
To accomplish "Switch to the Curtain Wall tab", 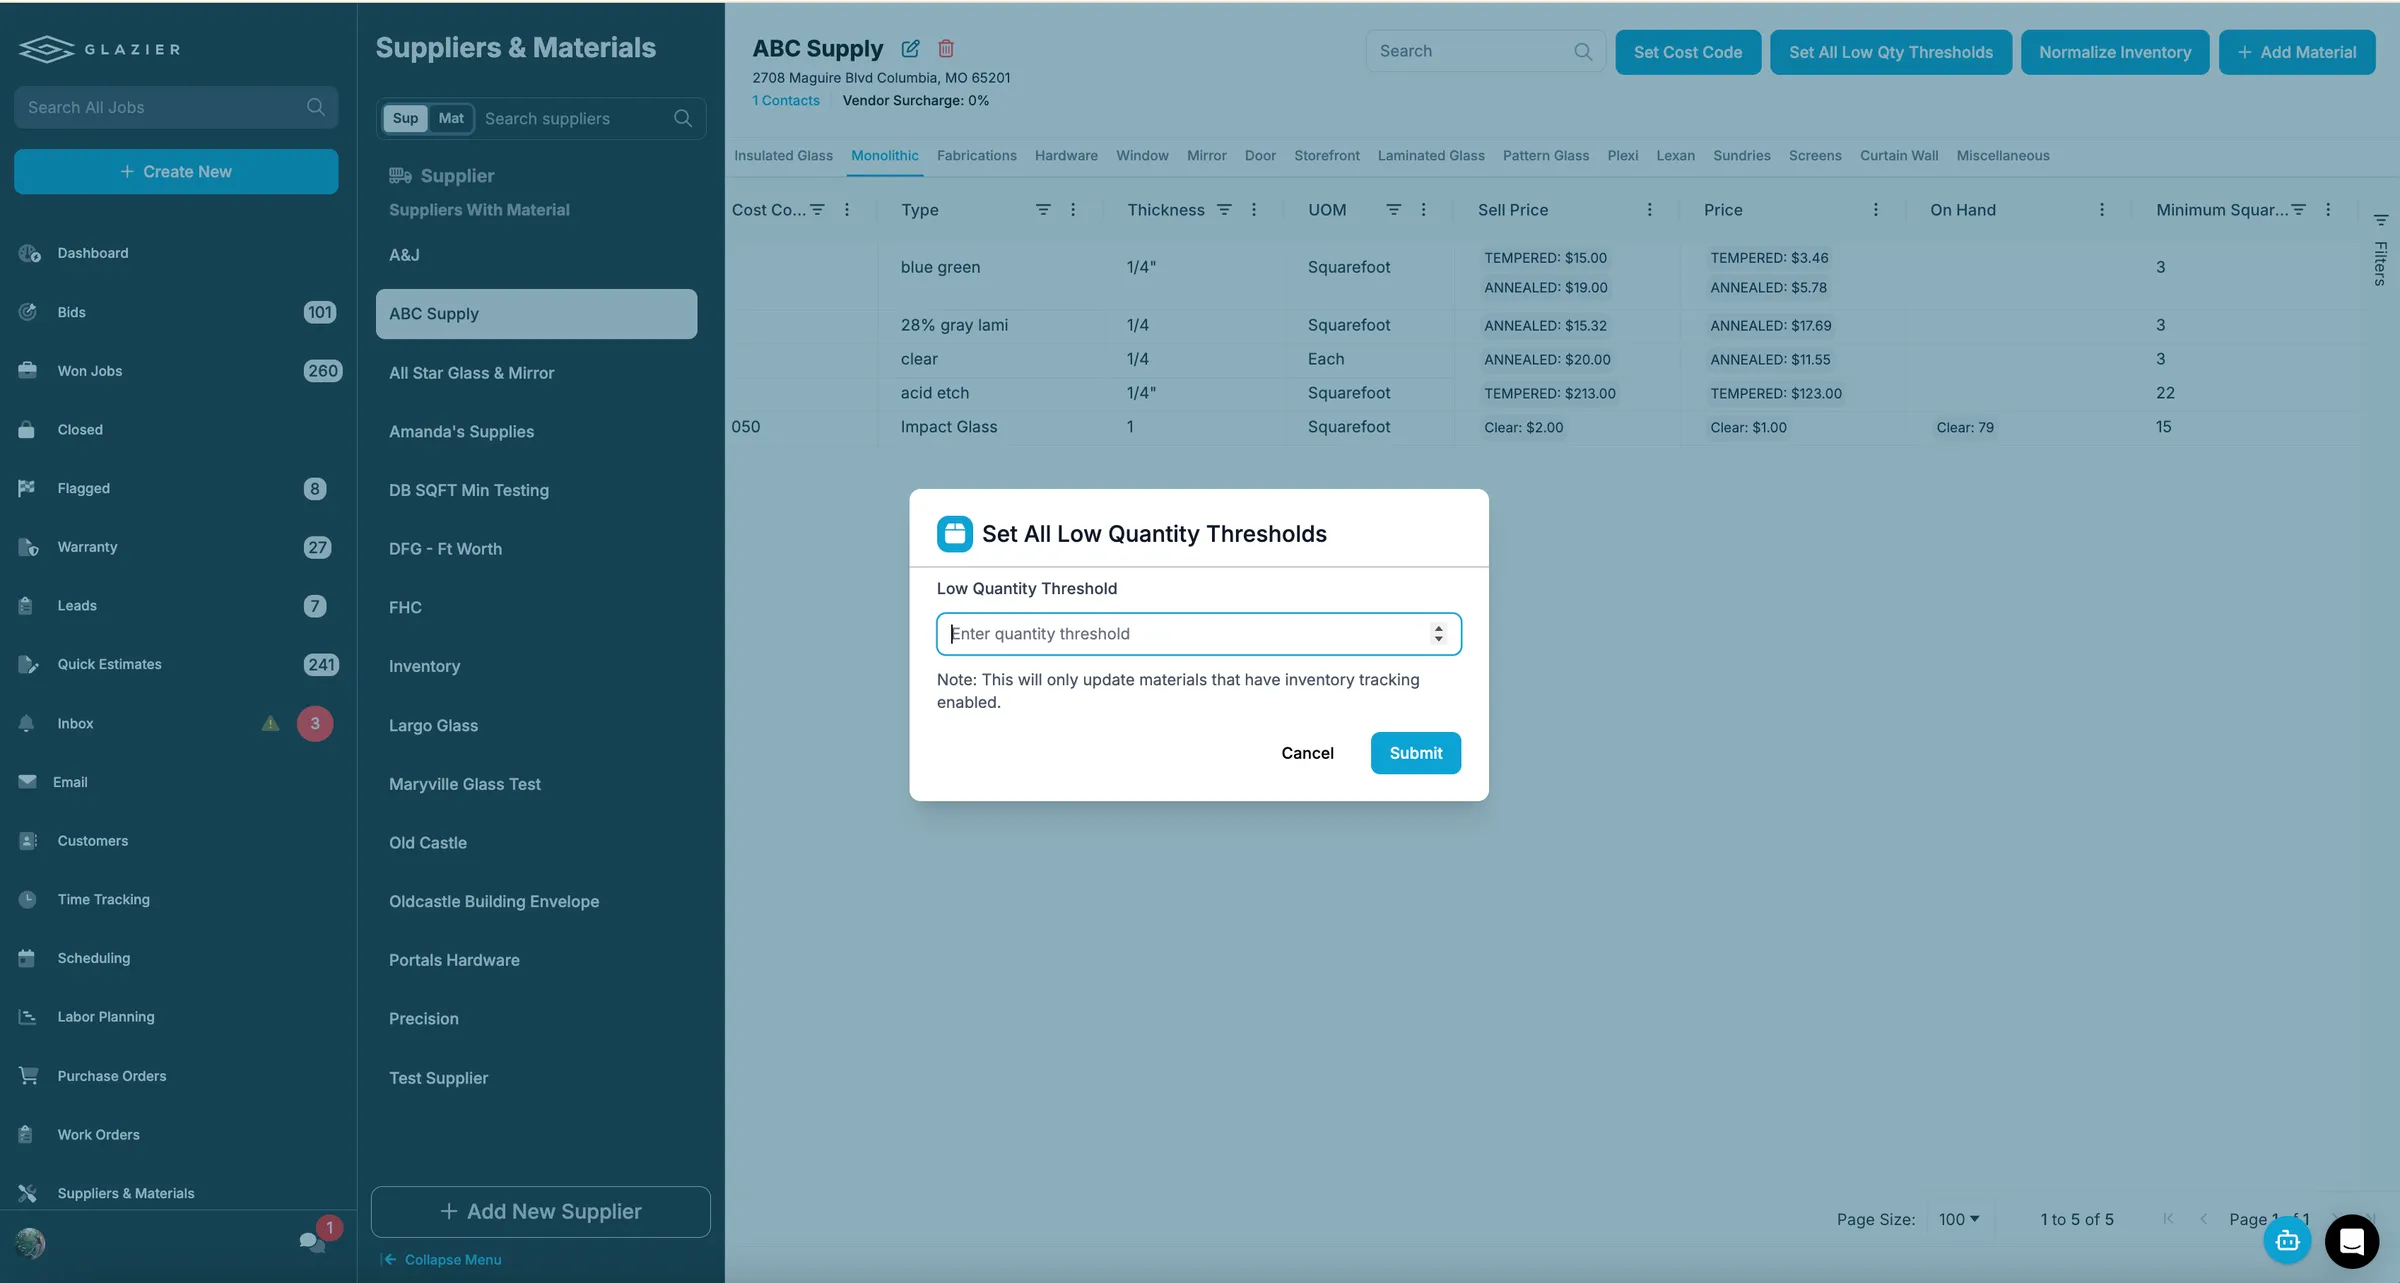I will [x=1899, y=155].
